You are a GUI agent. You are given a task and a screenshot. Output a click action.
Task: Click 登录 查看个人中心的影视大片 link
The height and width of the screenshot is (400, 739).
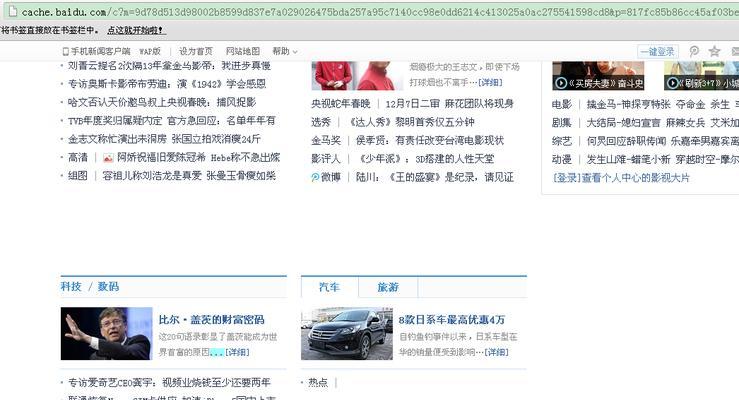click(x=621, y=178)
